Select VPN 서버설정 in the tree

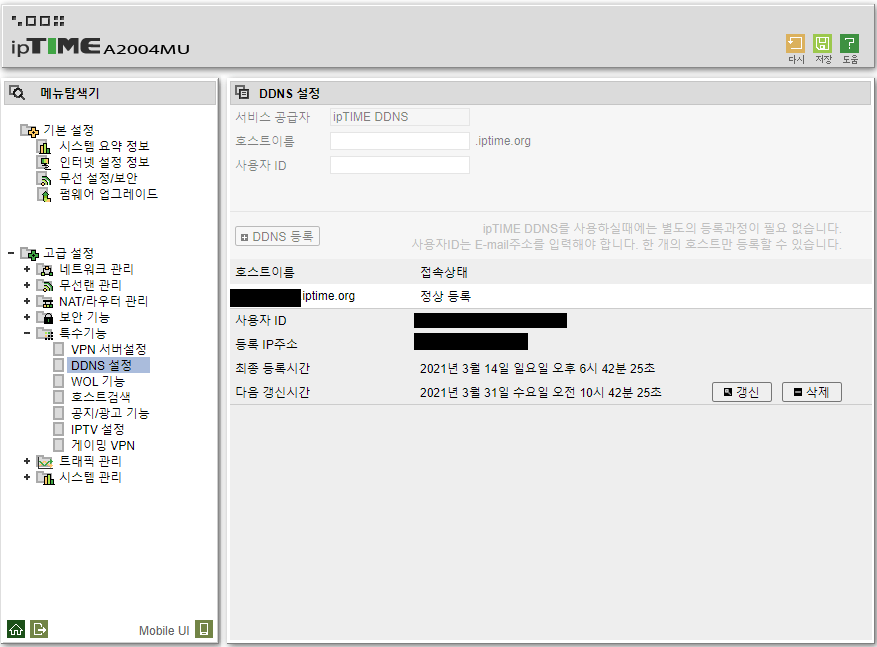pyautogui.click(x=109, y=350)
